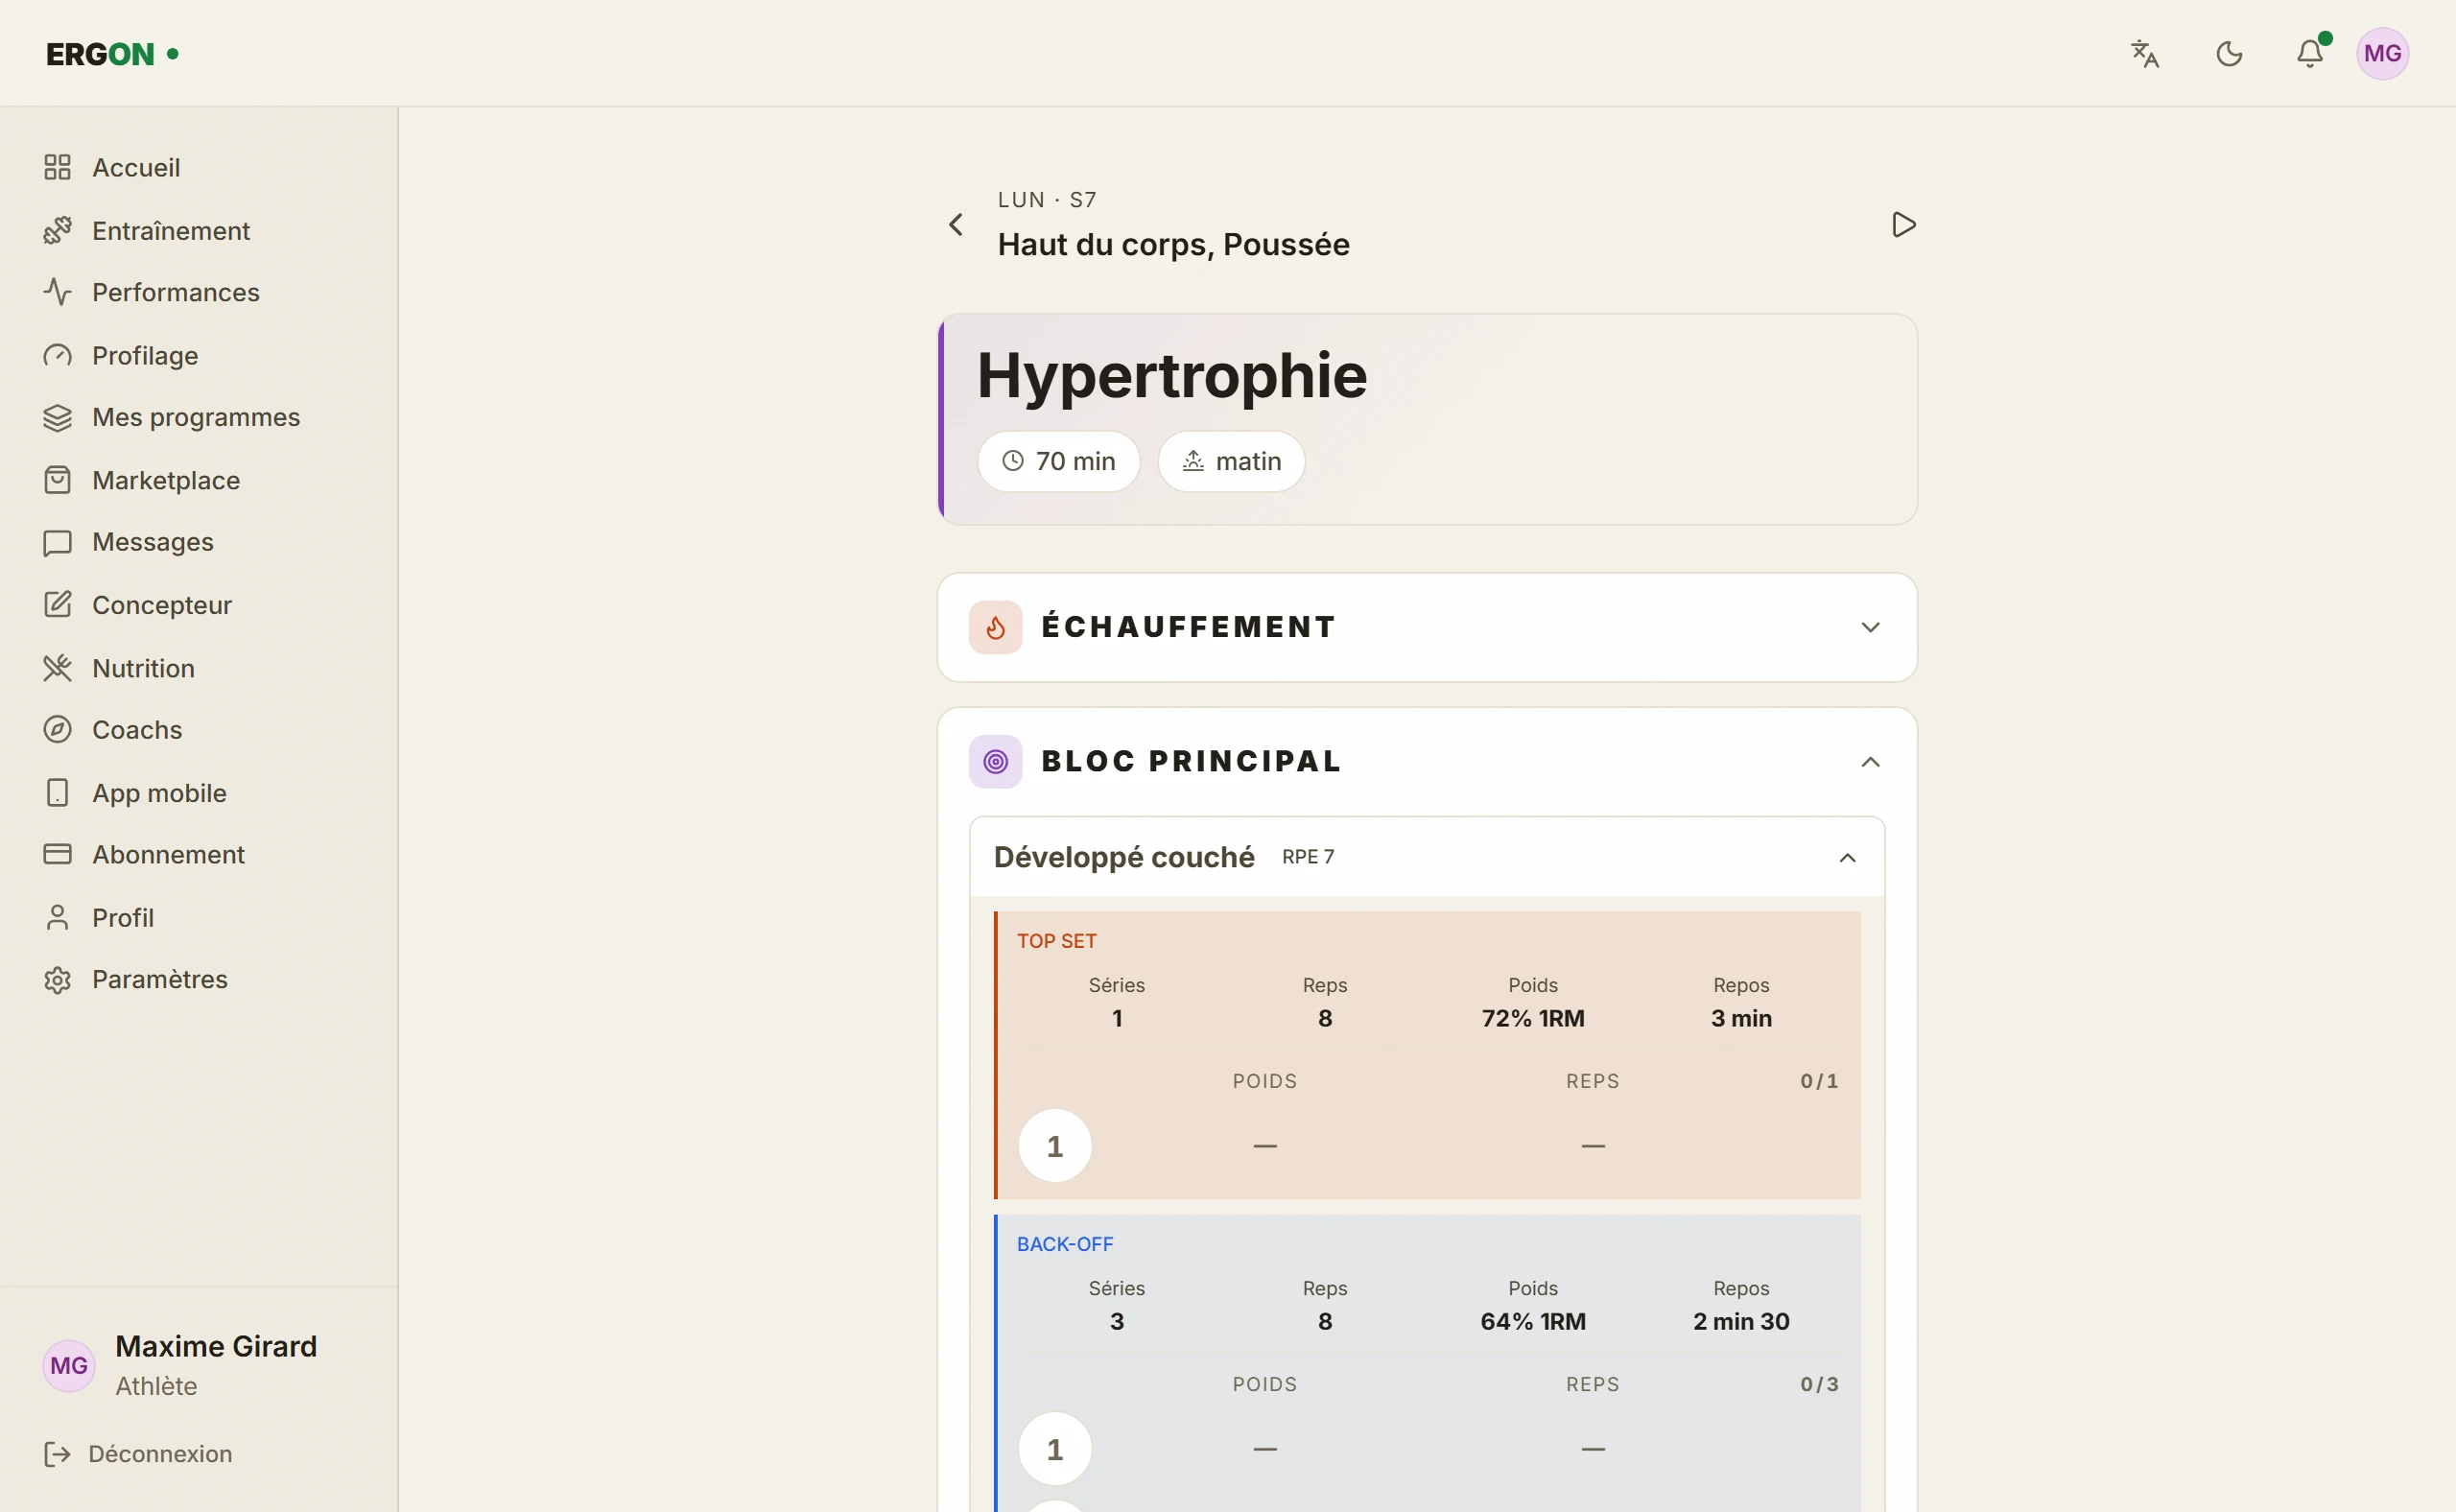Log out via Déconnexion

tap(138, 1454)
